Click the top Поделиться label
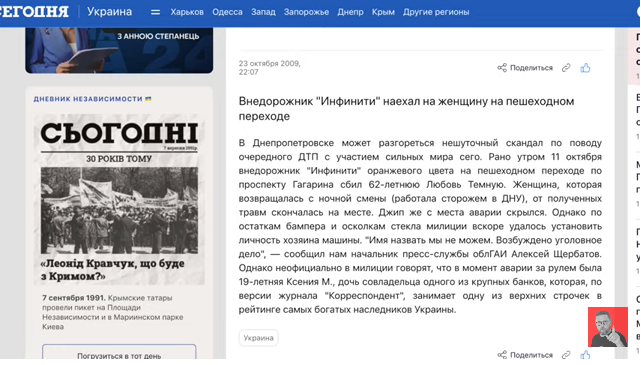This screenshot has width=641, height=365. (531, 68)
